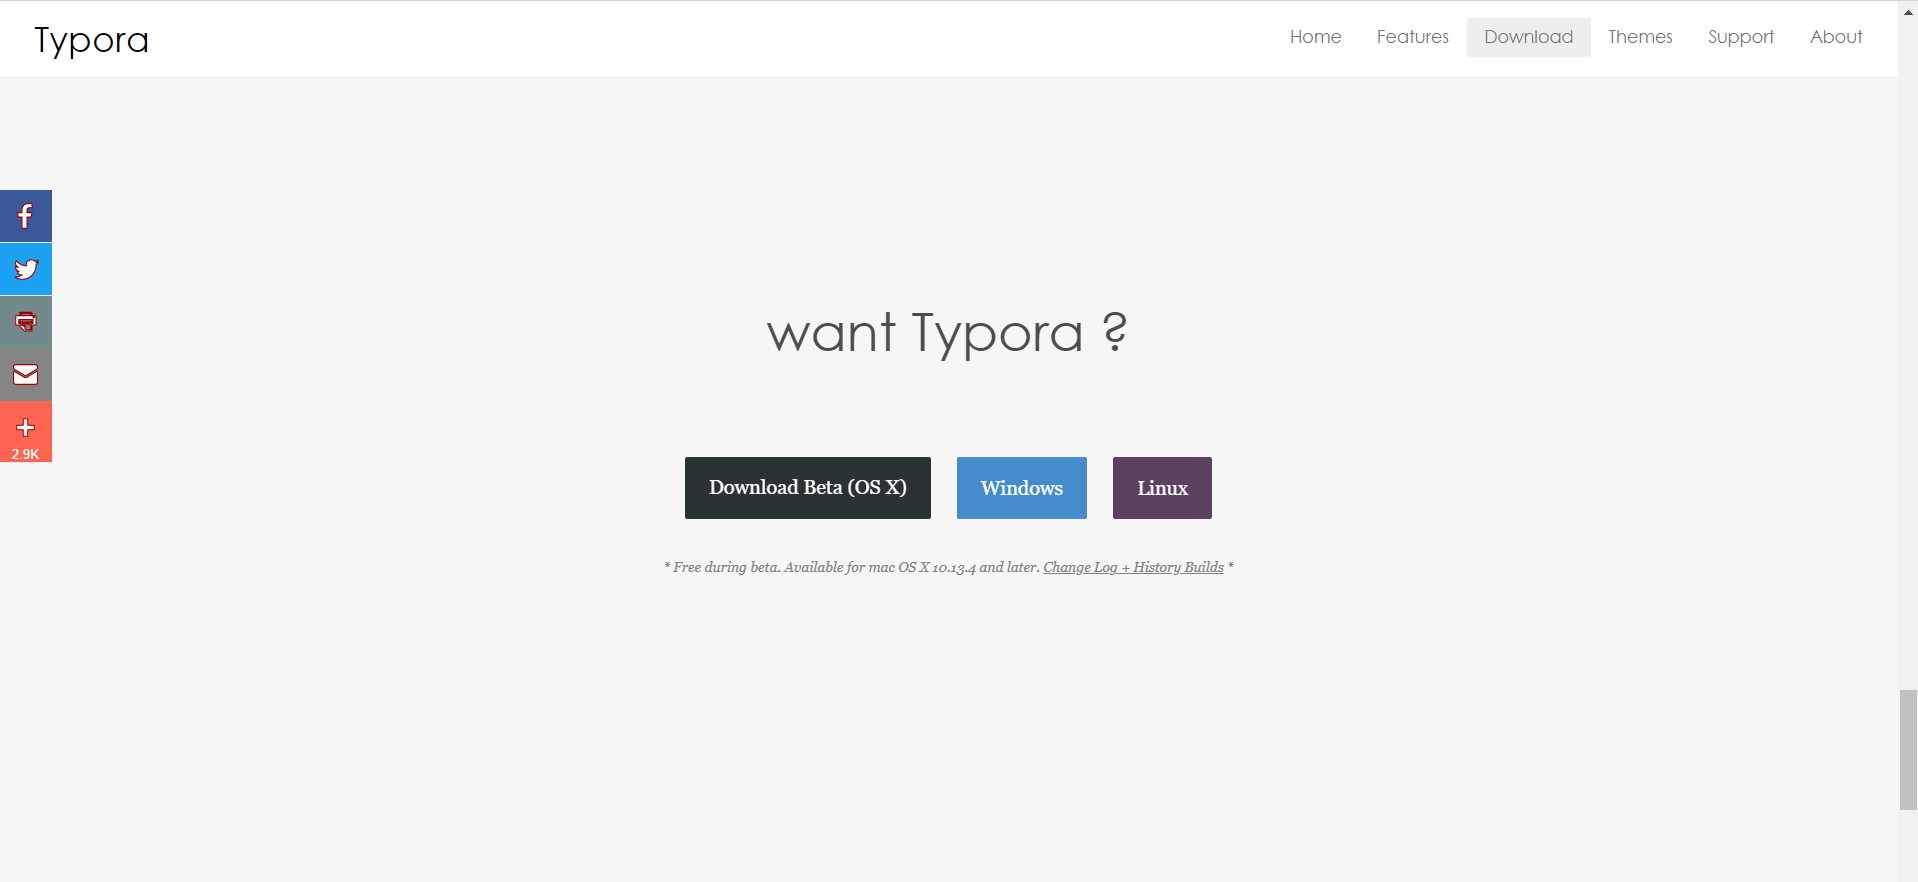Share by email using the envelope icon
This screenshot has height=882, width=1918.
26,375
